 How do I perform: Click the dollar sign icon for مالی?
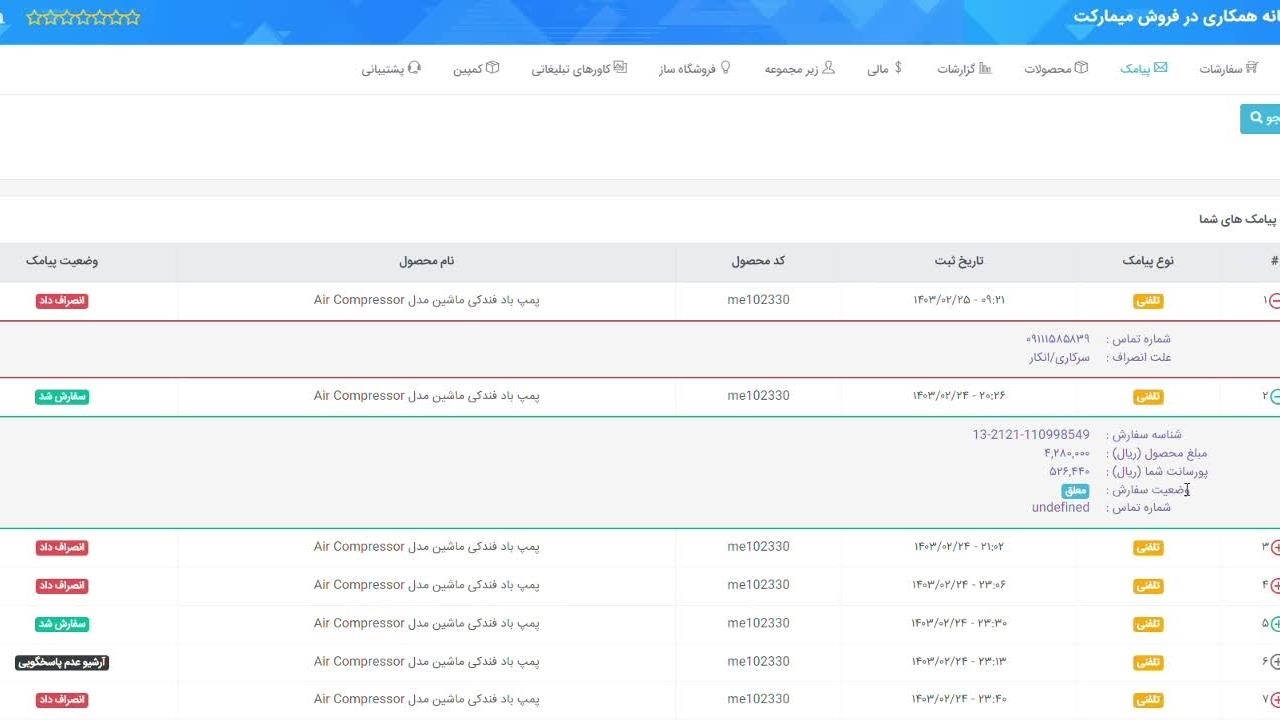point(898,68)
